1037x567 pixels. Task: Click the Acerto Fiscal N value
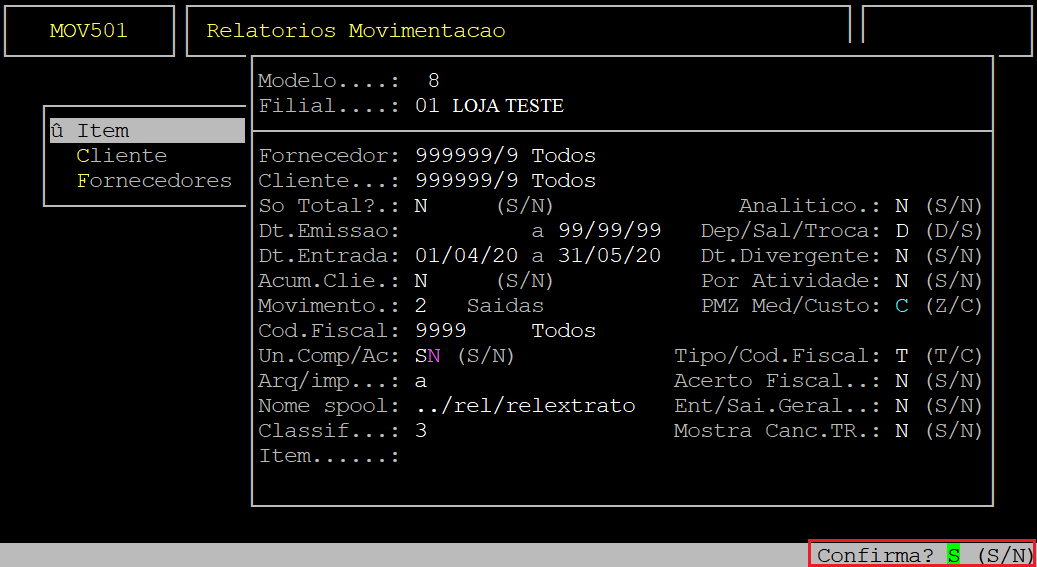[901, 381]
